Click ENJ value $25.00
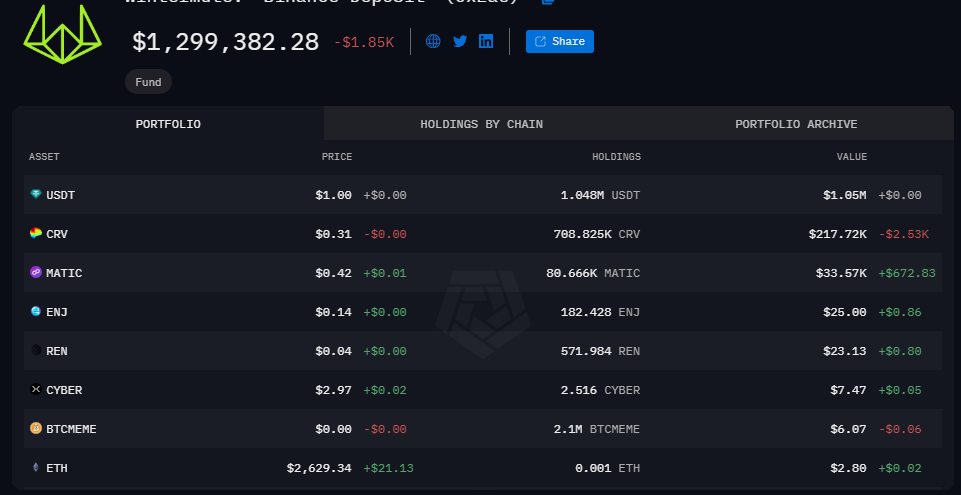961x495 pixels. coord(845,312)
